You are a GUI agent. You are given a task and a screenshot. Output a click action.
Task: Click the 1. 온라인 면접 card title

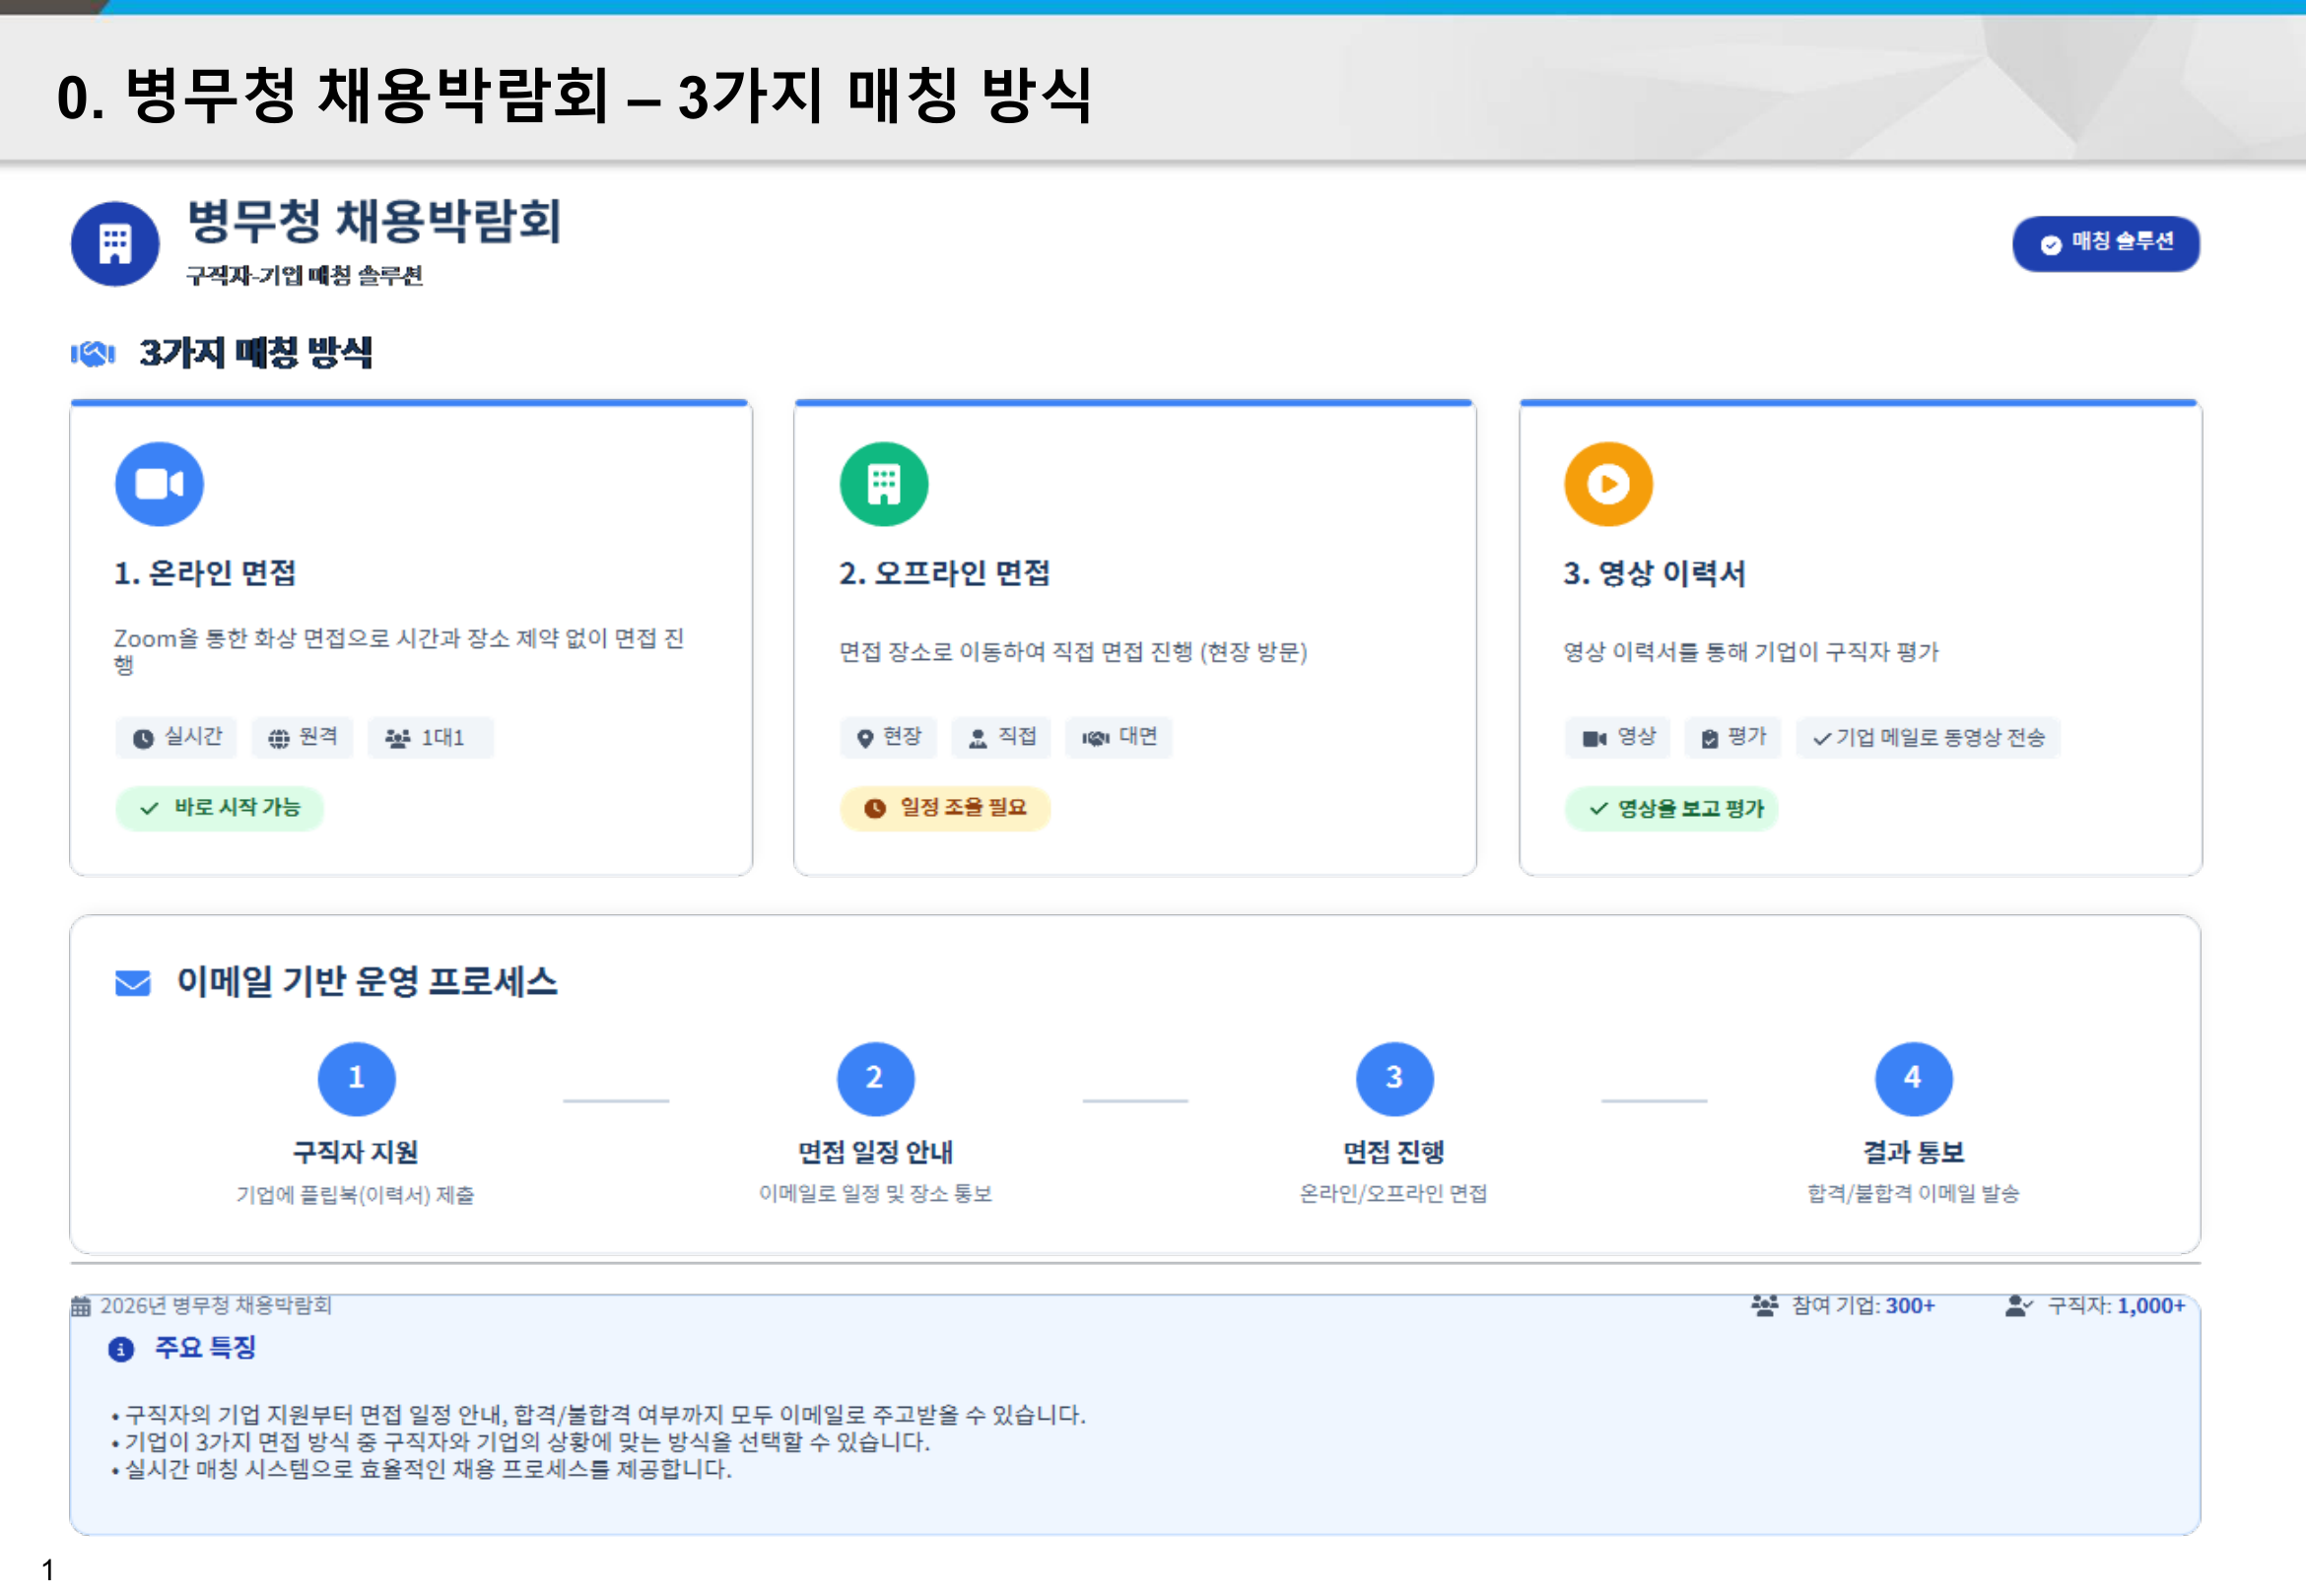tap(205, 573)
